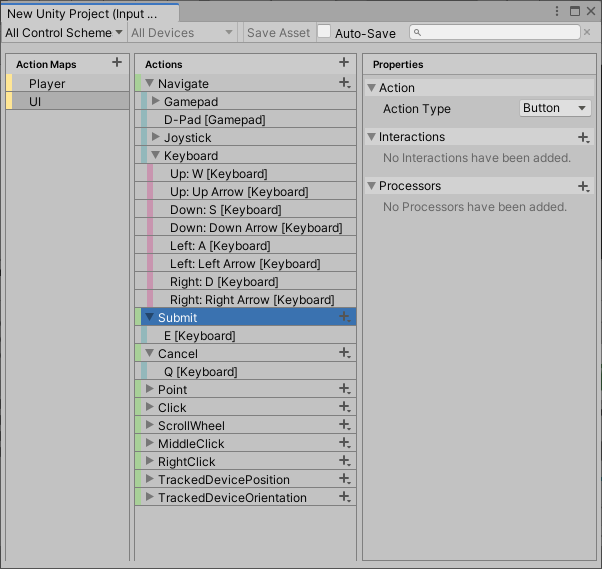
Task: Open the Action Type Button dropdown
Action: pyautogui.click(x=555, y=108)
